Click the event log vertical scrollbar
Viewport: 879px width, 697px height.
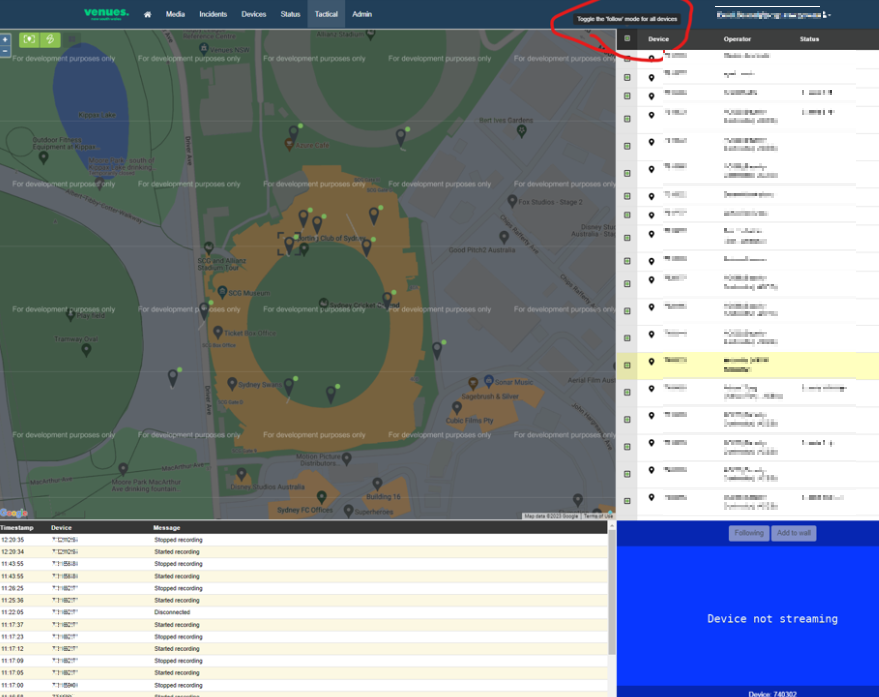[x=612, y=592]
